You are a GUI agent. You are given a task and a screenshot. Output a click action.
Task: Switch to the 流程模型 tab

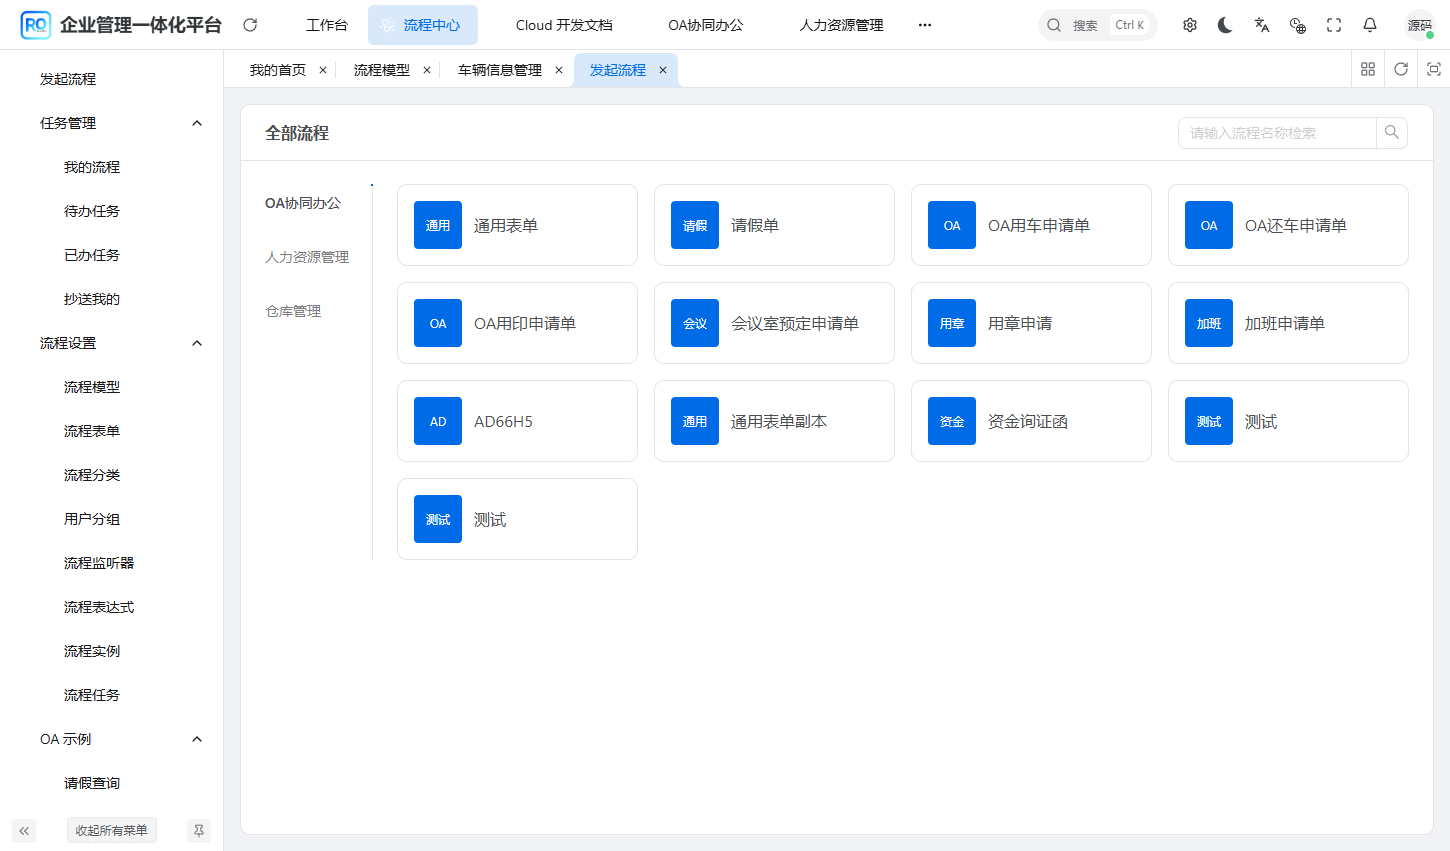click(380, 69)
